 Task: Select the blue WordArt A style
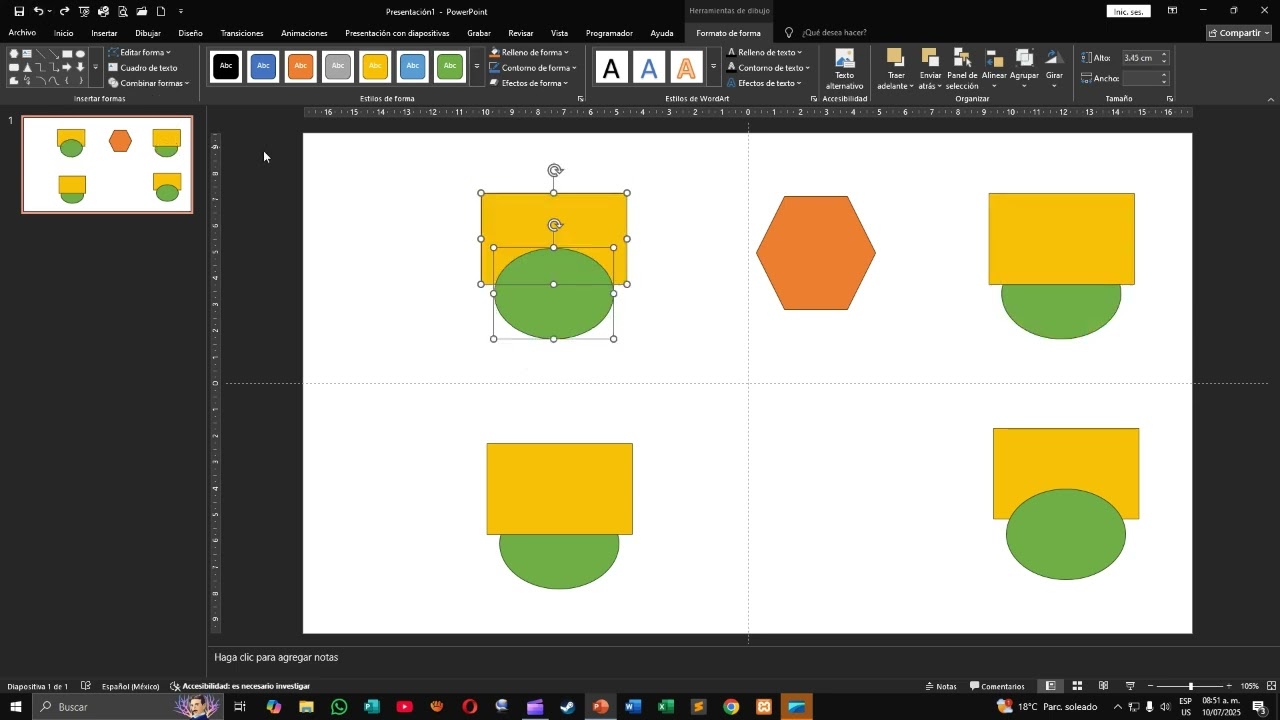click(x=649, y=68)
